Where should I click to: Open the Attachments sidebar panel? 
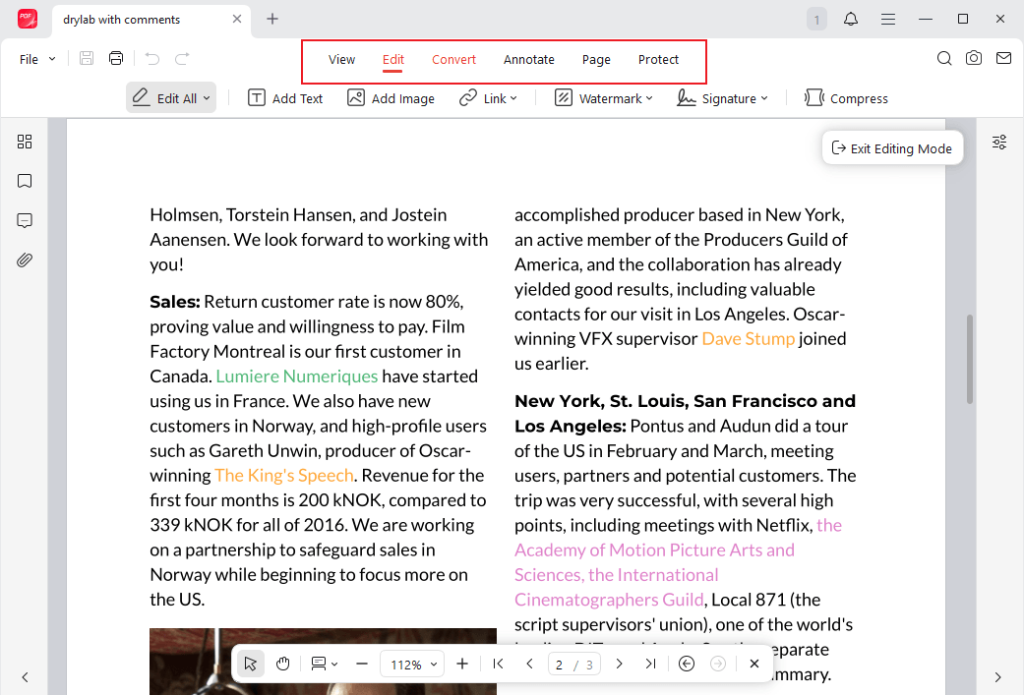coord(24,260)
